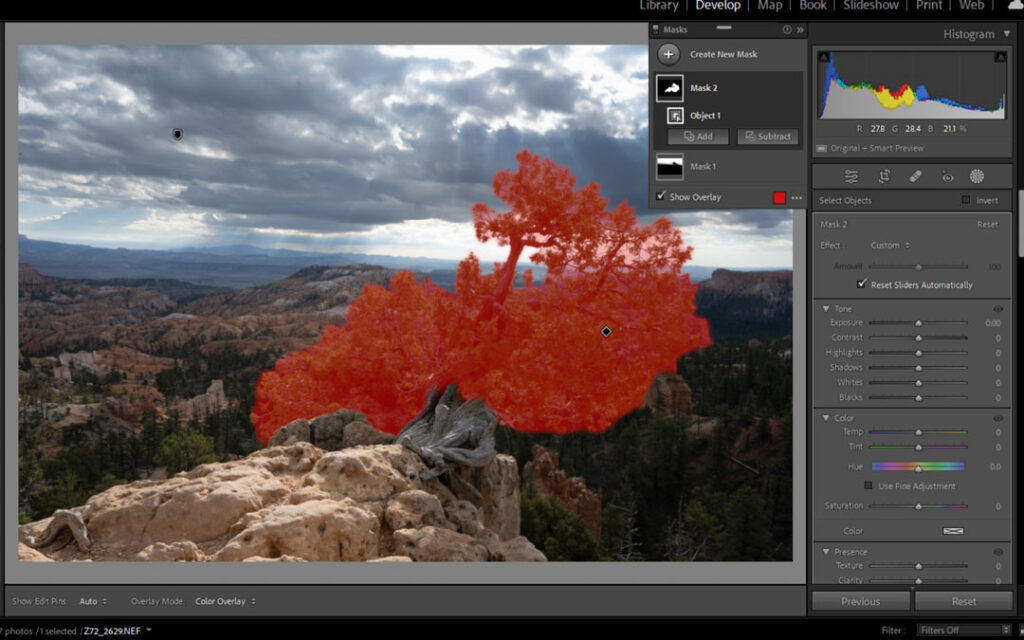Select the Mask 2 diamond pin on tree

click(606, 332)
